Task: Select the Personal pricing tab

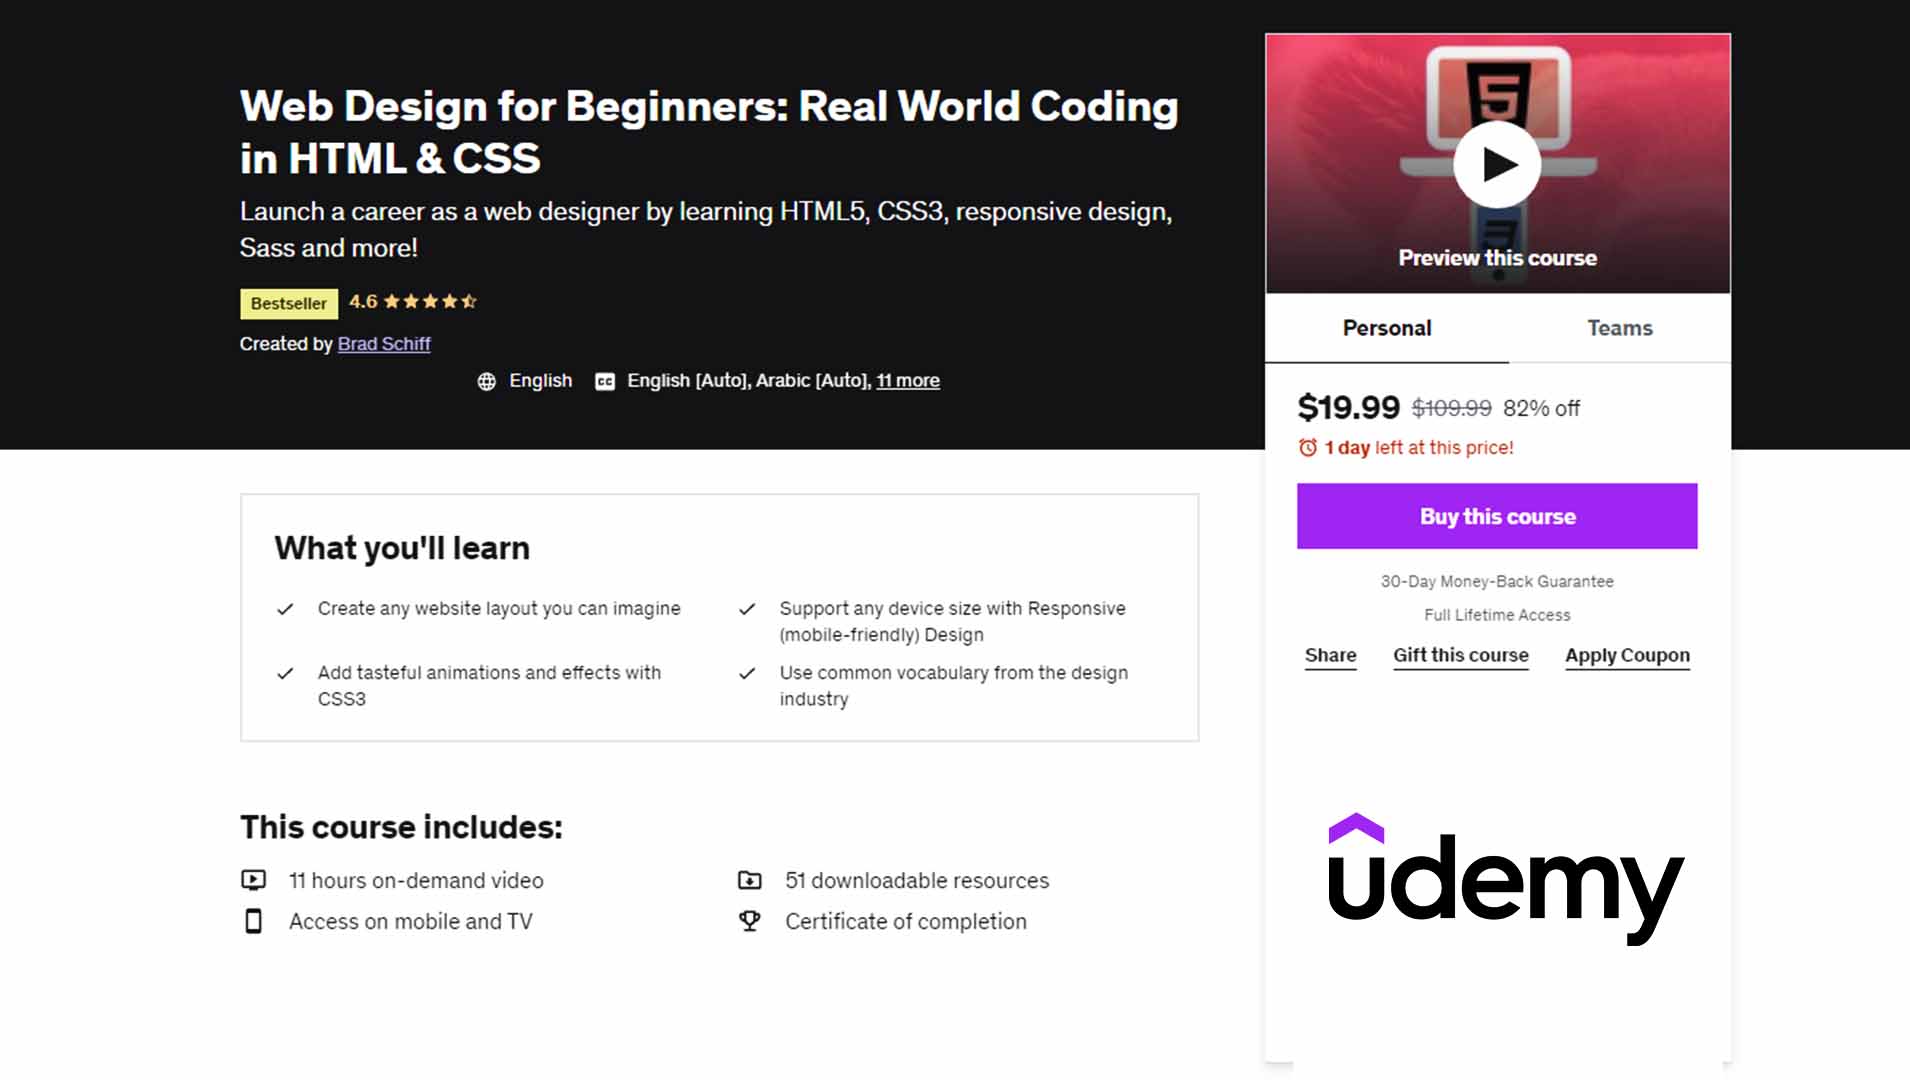Action: [x=1387, y=328]
